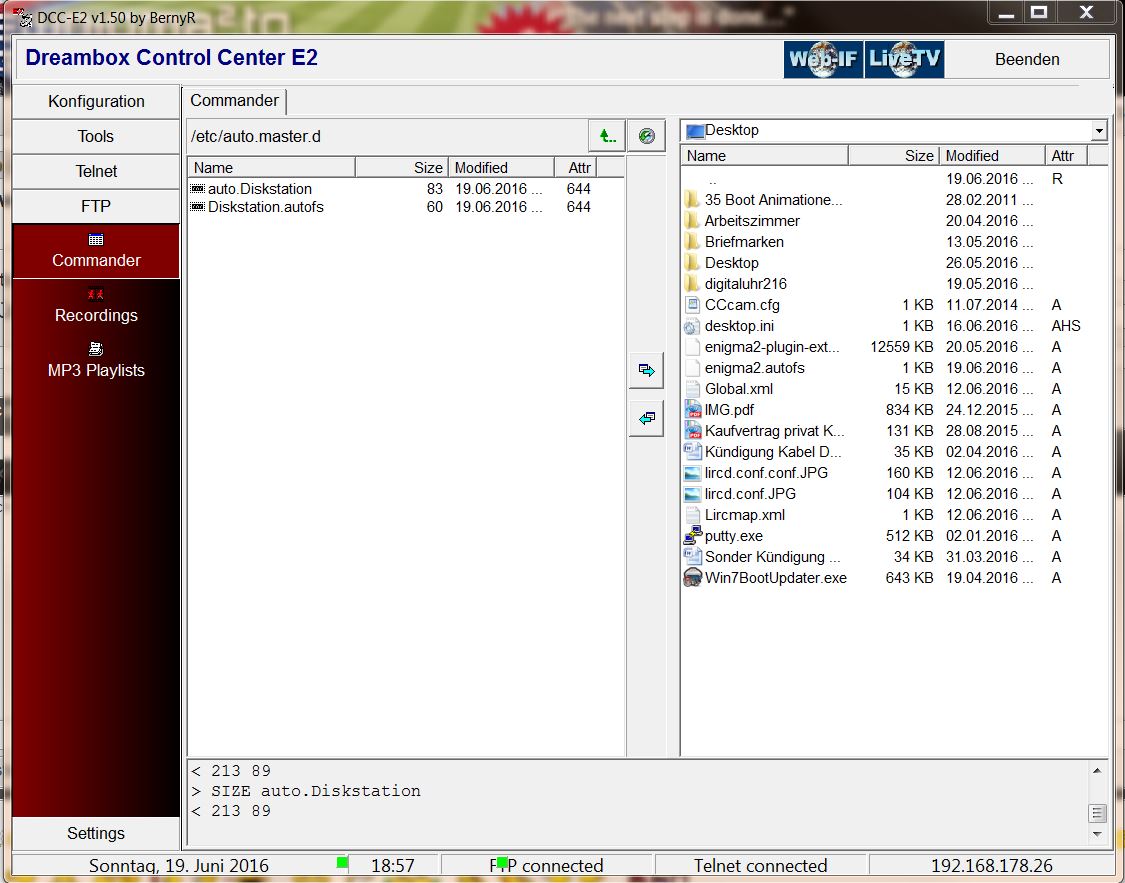Open Settings at the sidebar bottom

point(96,833)
